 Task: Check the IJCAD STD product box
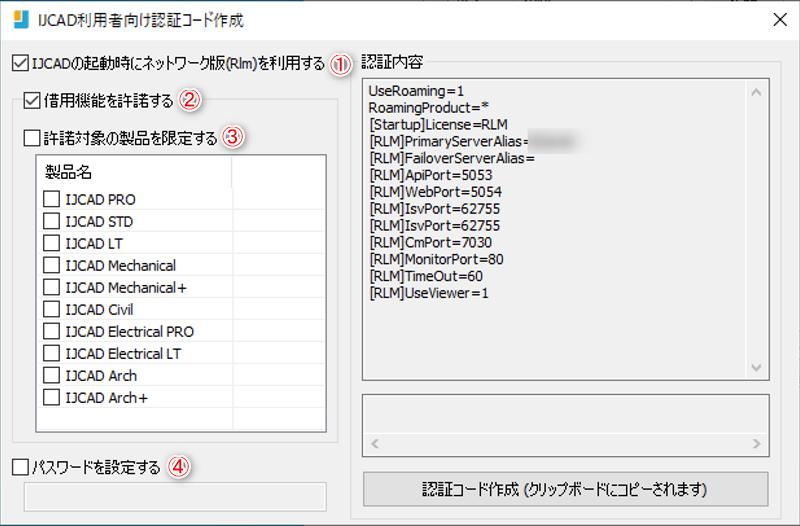(52, 221)
